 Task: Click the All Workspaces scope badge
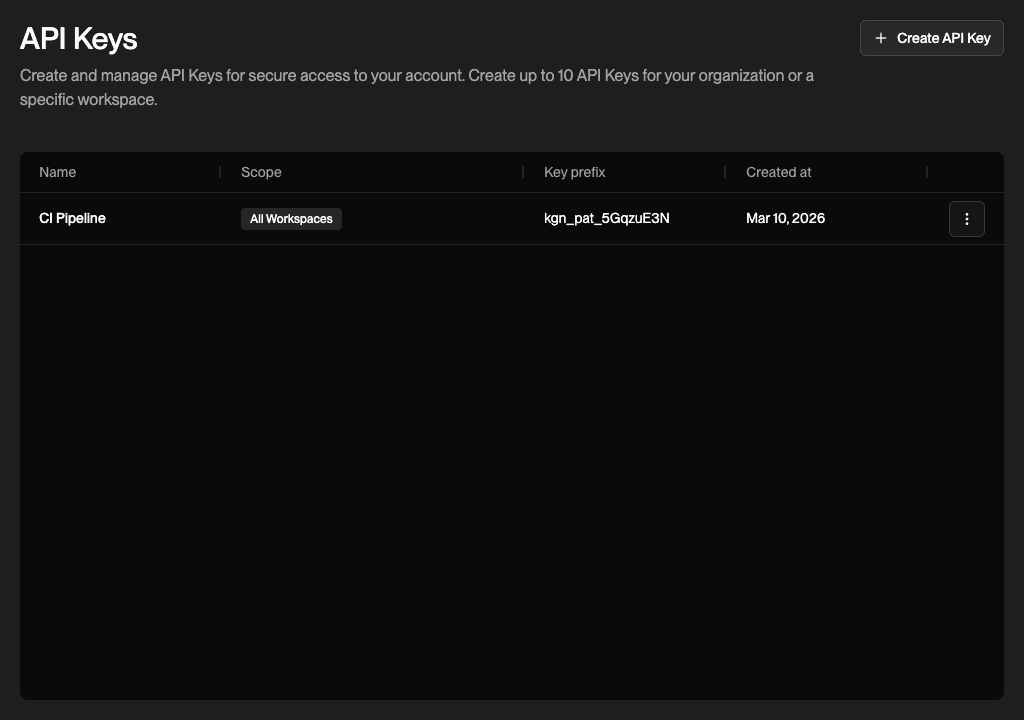[x=291, y=219]
